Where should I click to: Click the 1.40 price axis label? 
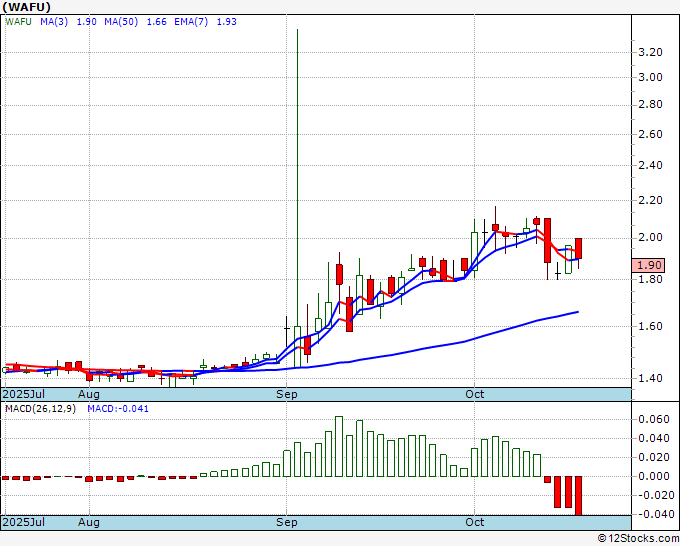point(651,378)
